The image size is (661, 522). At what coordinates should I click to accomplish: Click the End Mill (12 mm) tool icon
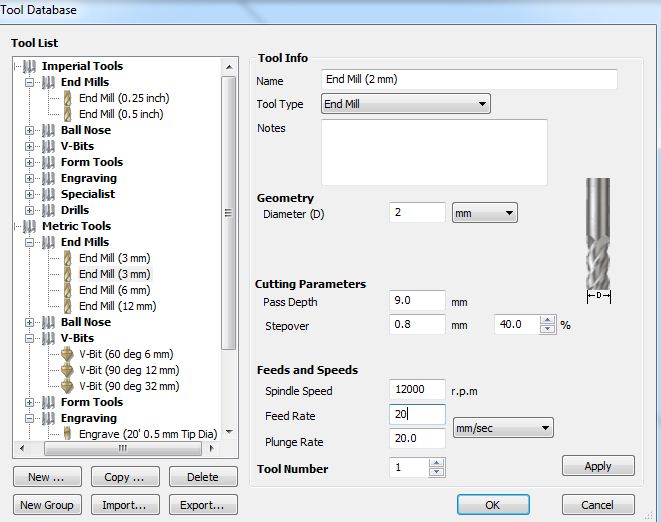67,306
